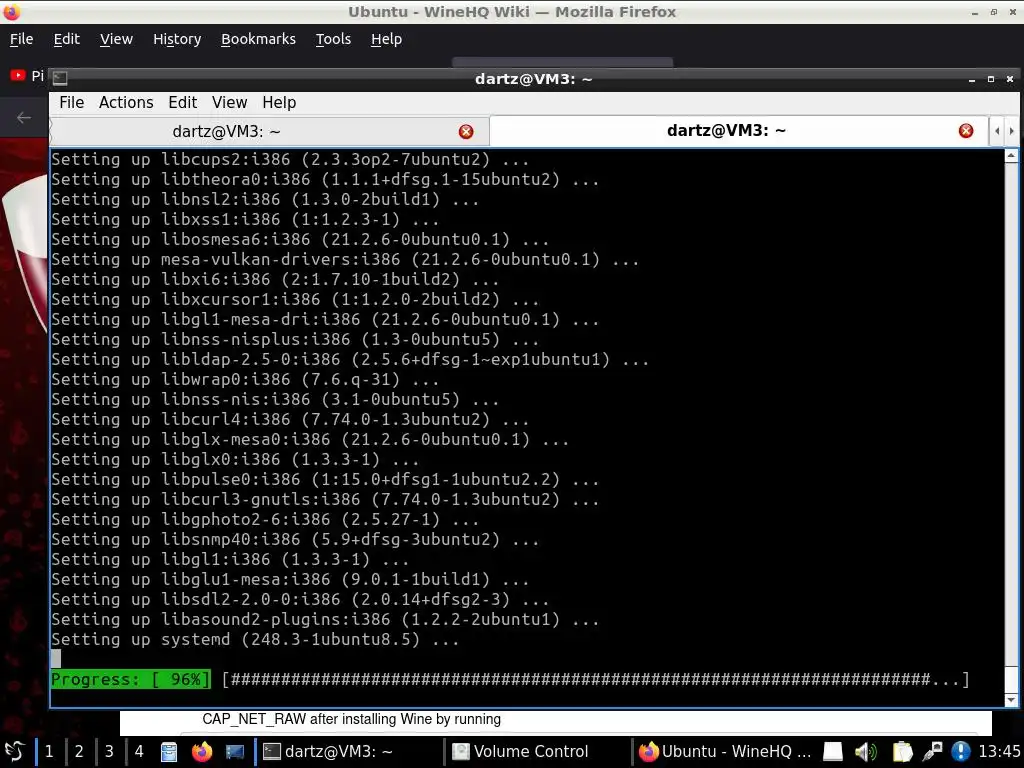Screen dimensions: 1024x768
Task: Open the clipboard manager tray icon
Action: [902, 752]
